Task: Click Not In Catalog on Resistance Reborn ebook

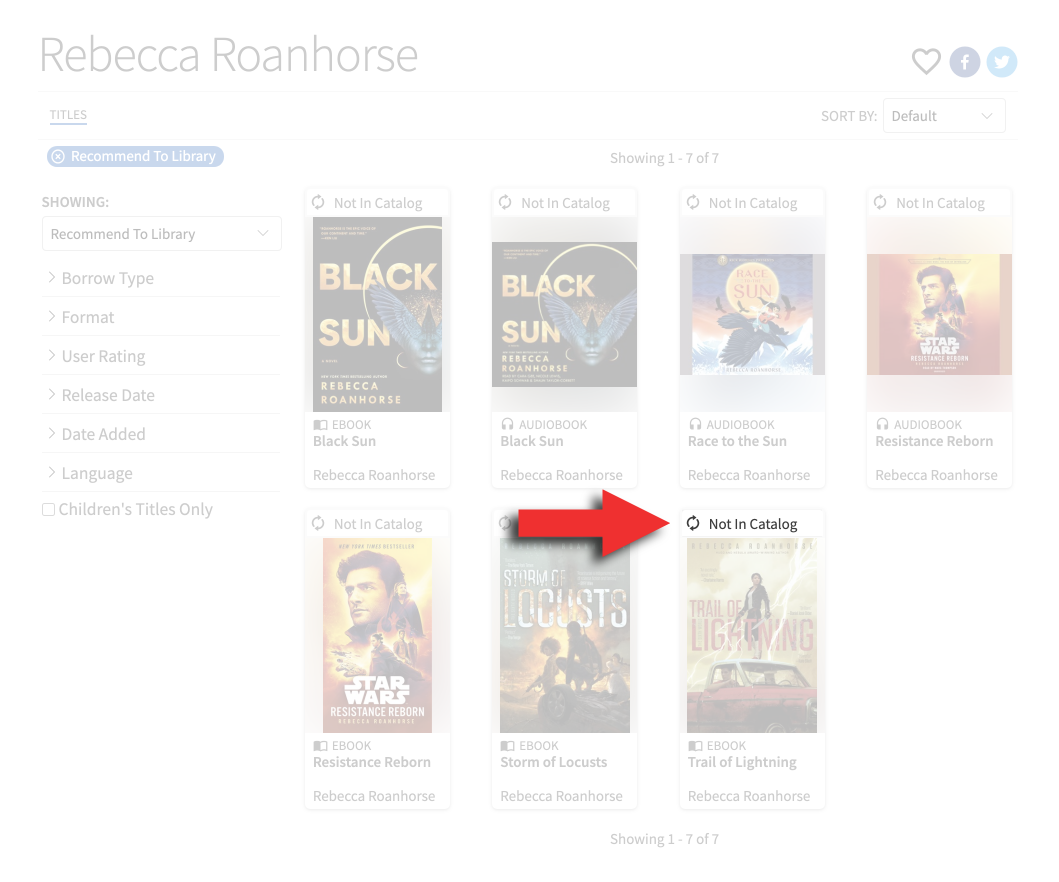Action: 367,524
